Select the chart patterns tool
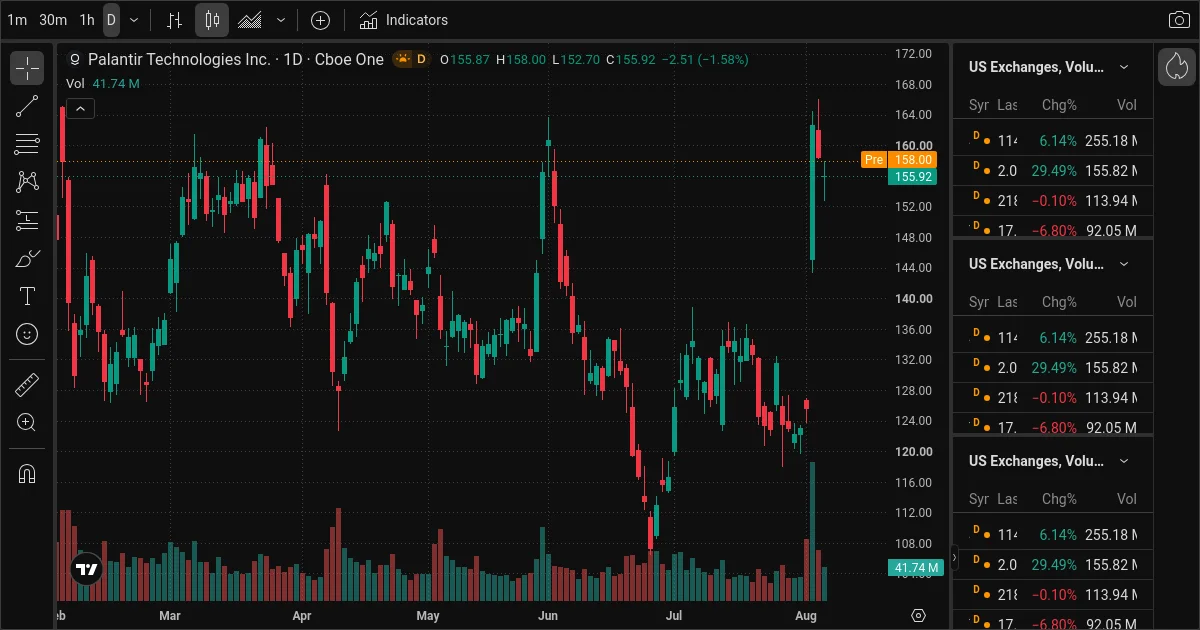This screenshot has width=1200, height=630. (27, 182)
